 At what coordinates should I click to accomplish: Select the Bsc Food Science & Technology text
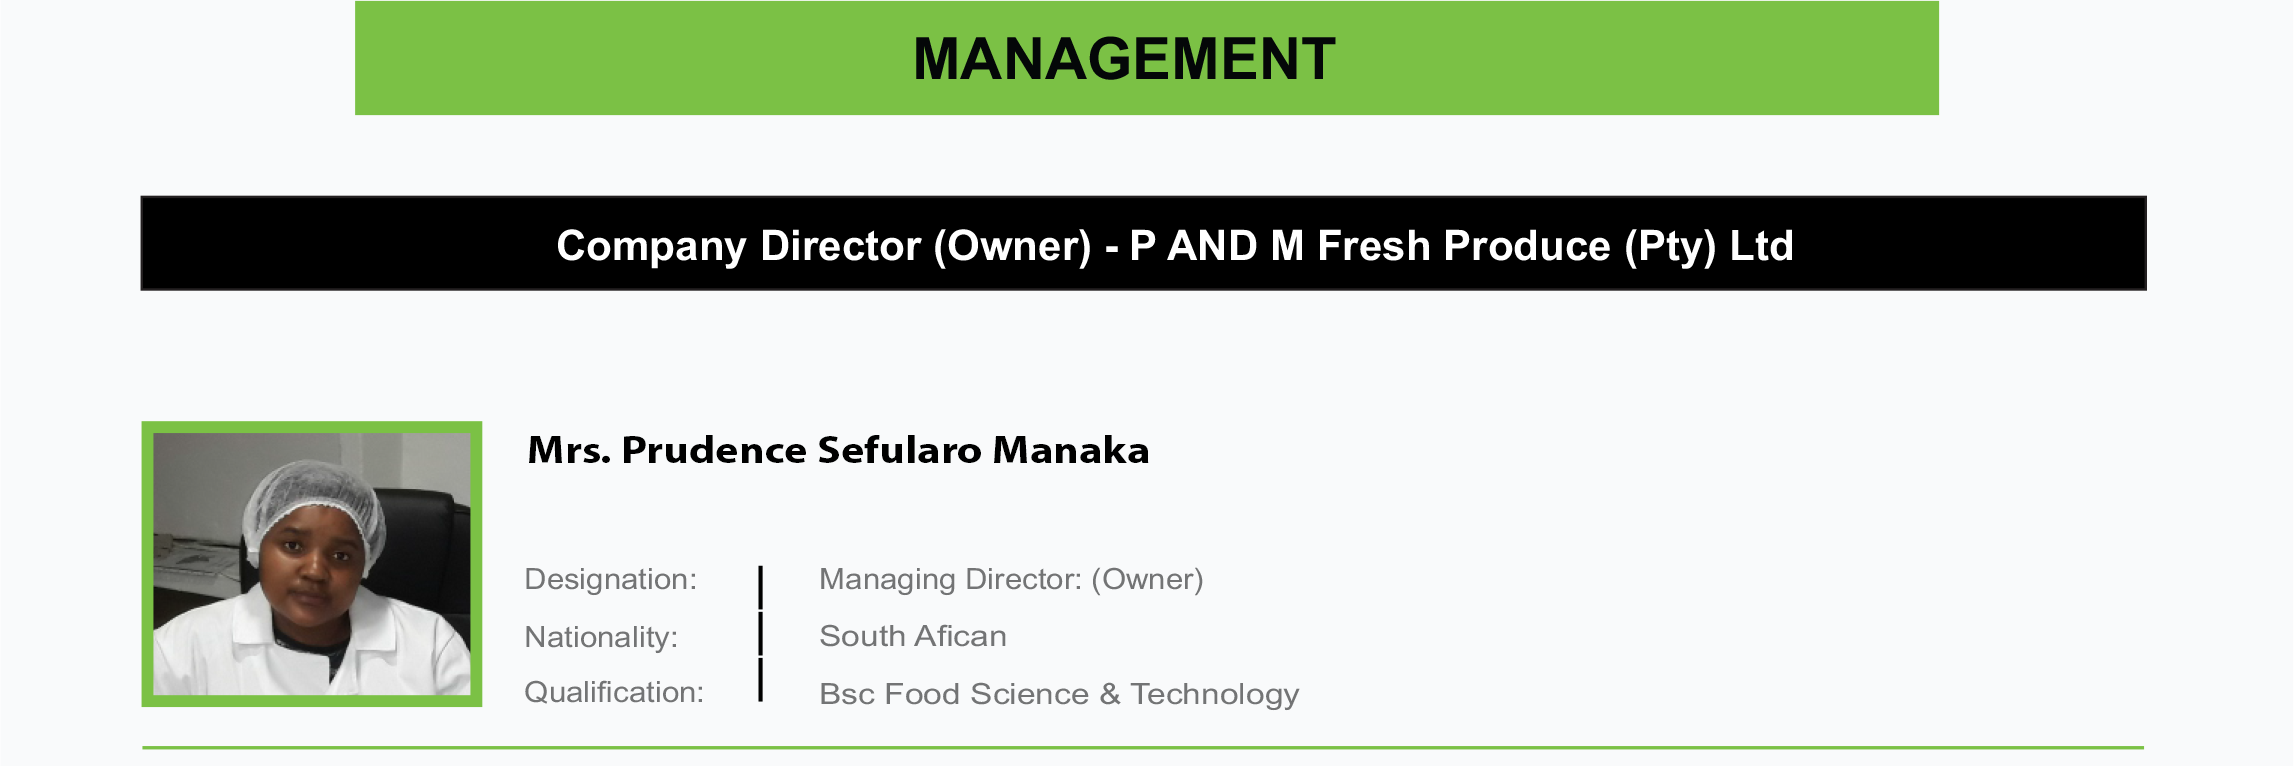[1058, 694]
